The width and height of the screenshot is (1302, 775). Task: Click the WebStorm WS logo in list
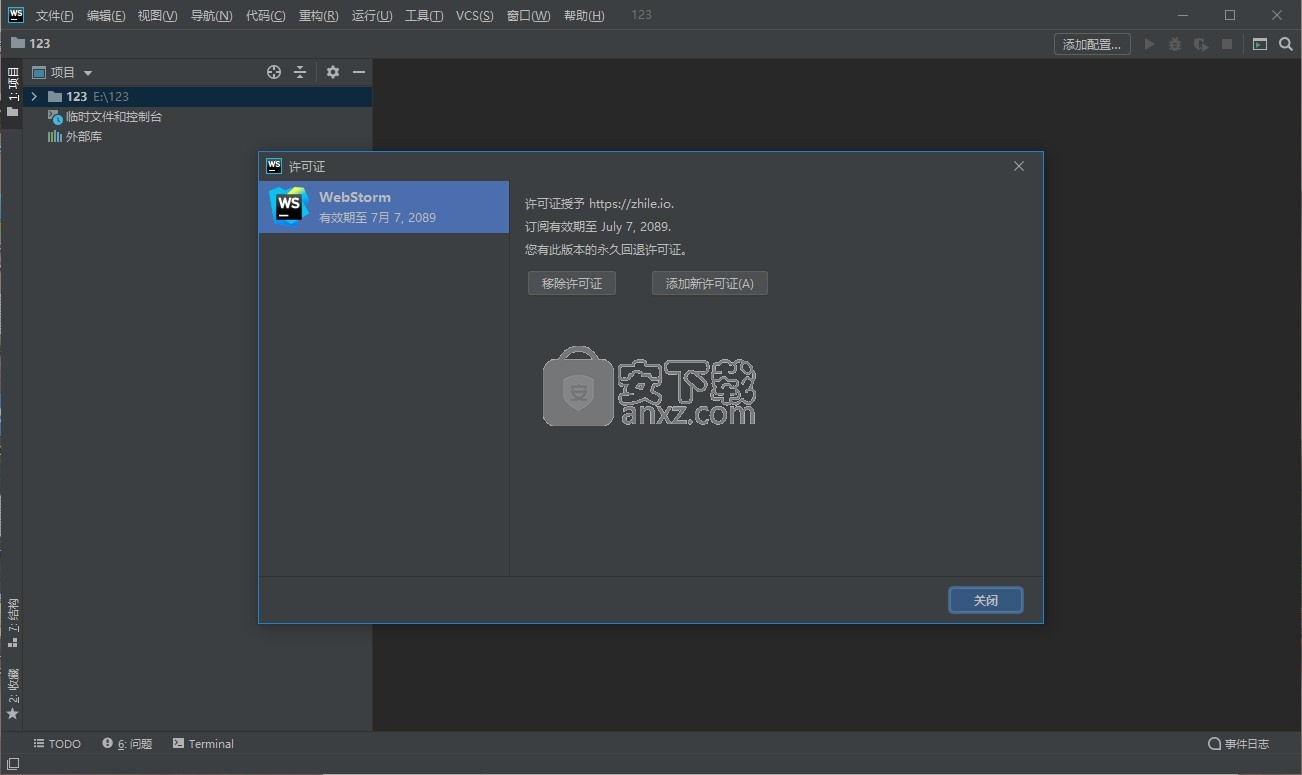tap(289, 206)
